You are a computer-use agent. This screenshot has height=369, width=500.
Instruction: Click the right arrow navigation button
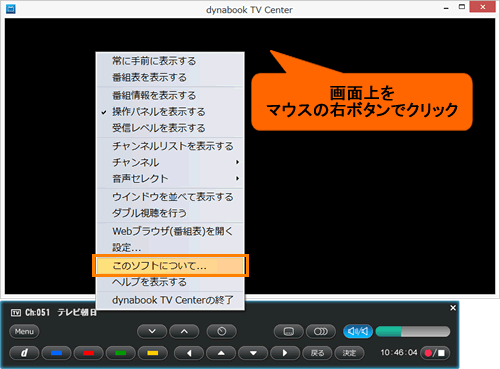click(285, 353)
